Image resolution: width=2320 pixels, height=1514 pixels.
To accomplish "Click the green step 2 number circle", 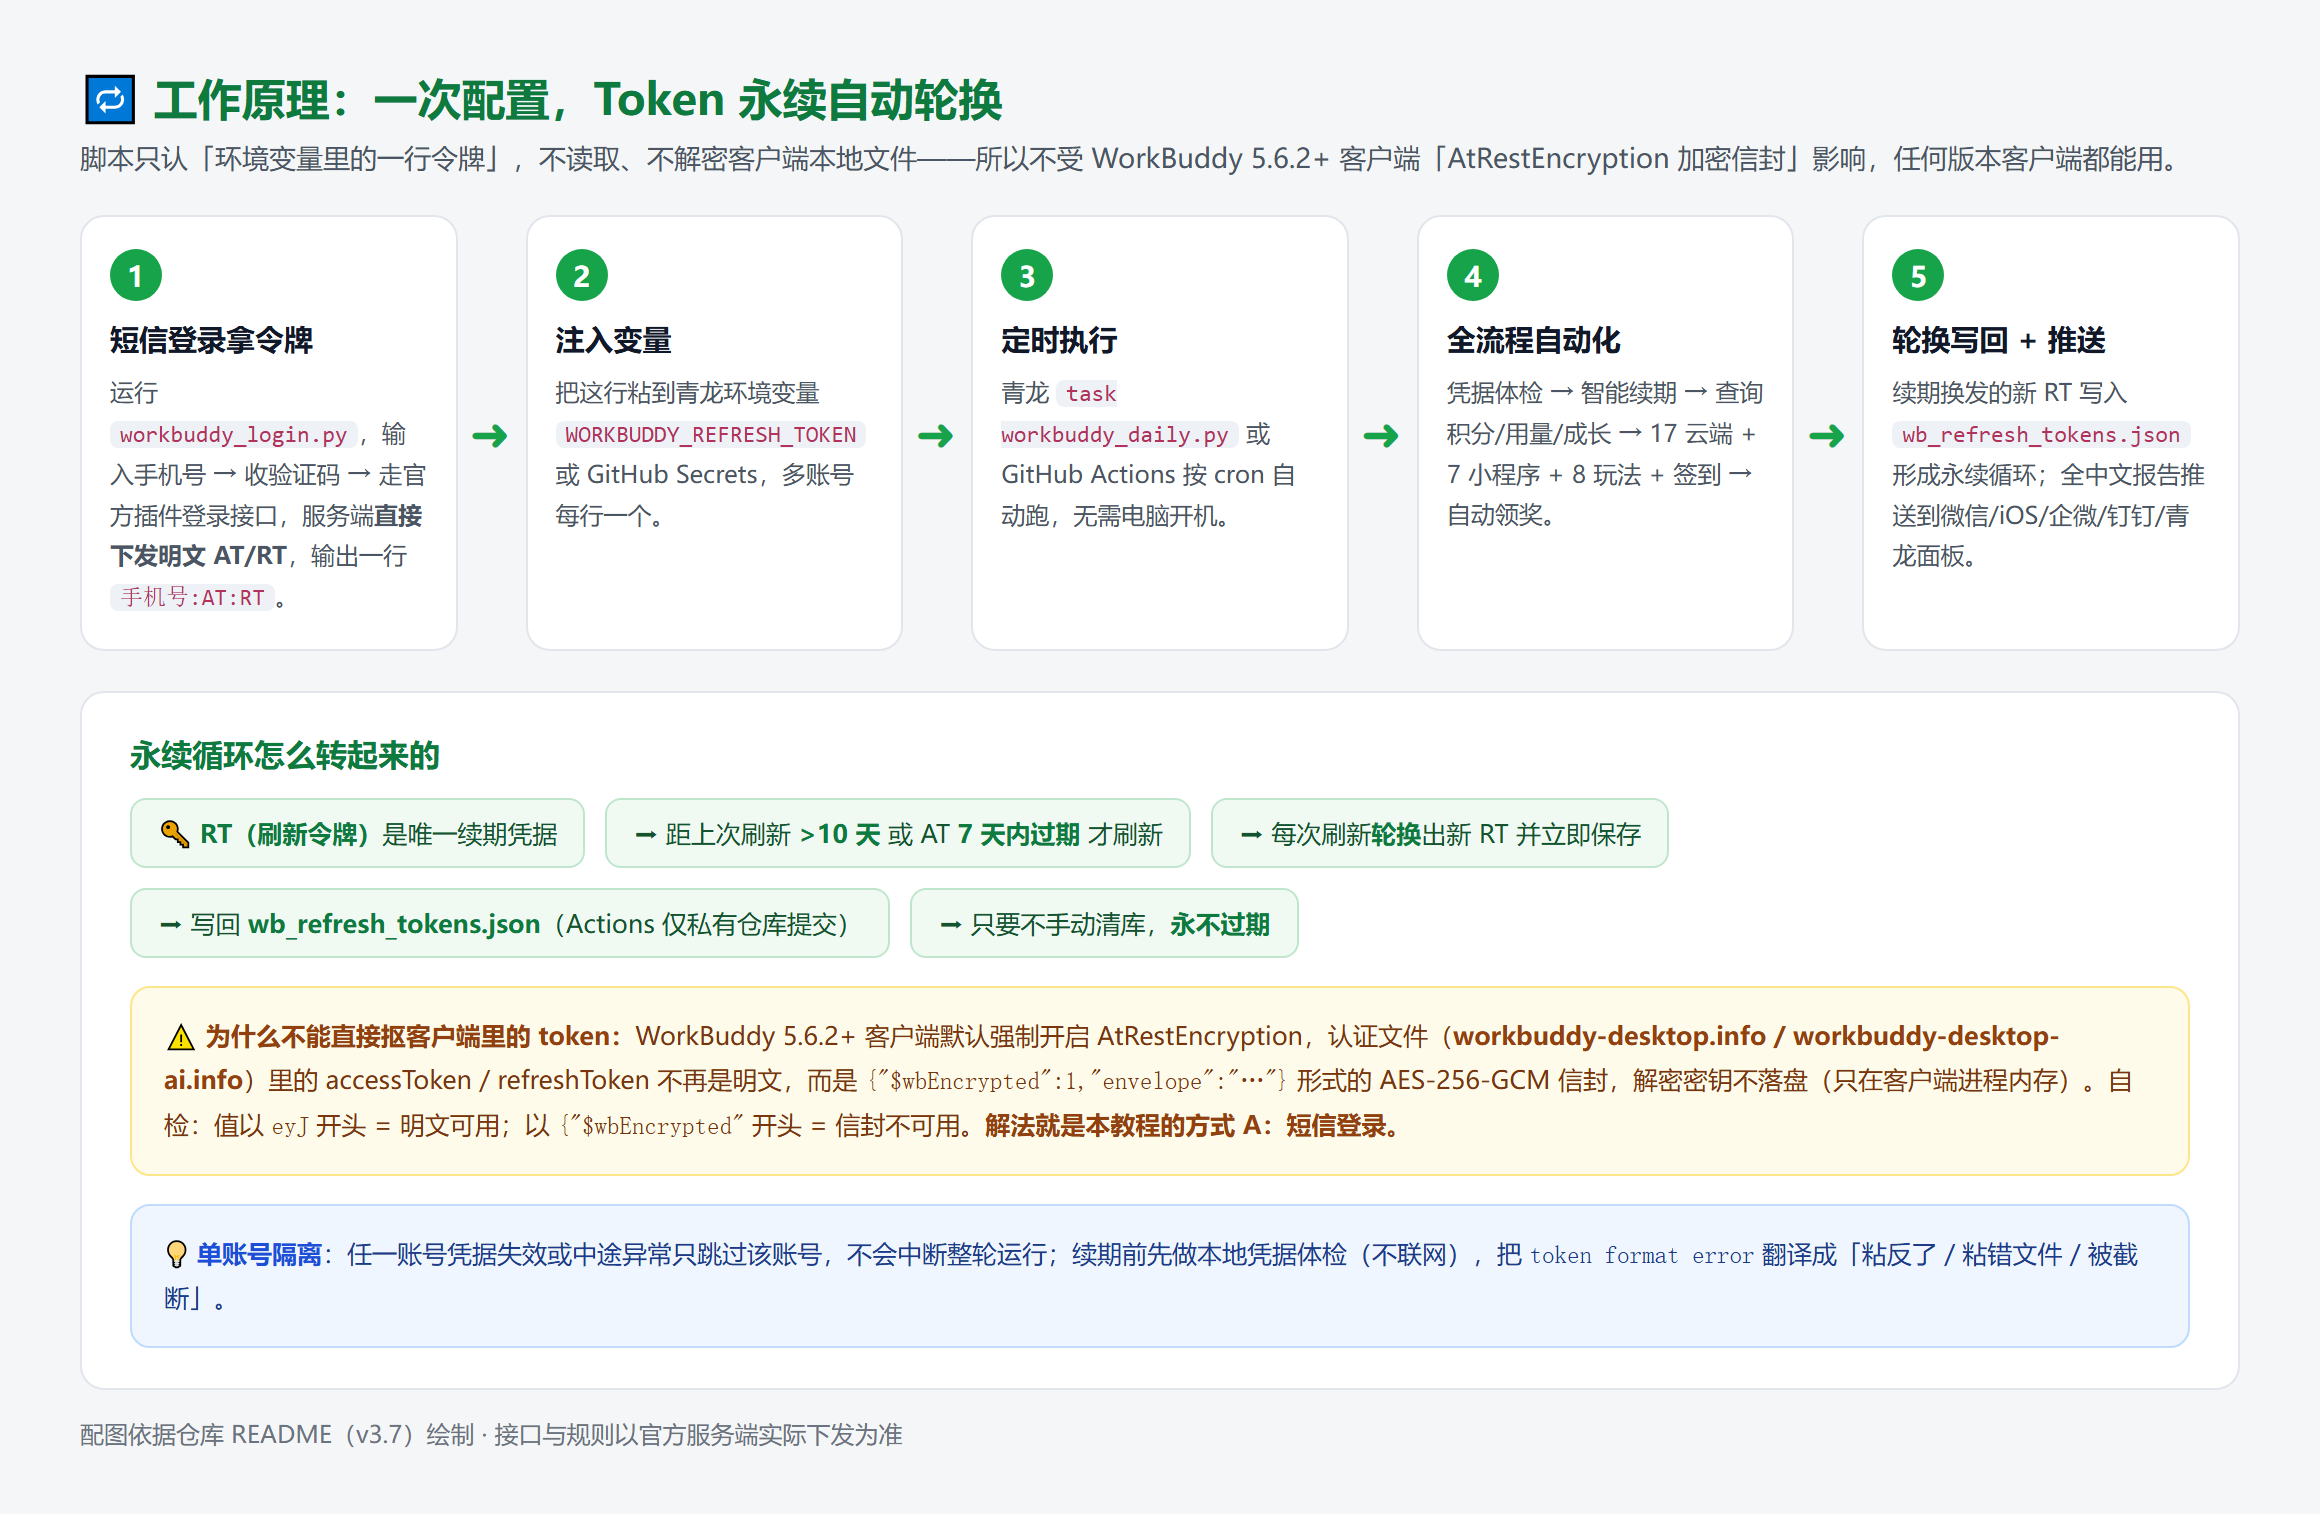I will [582, 275].
